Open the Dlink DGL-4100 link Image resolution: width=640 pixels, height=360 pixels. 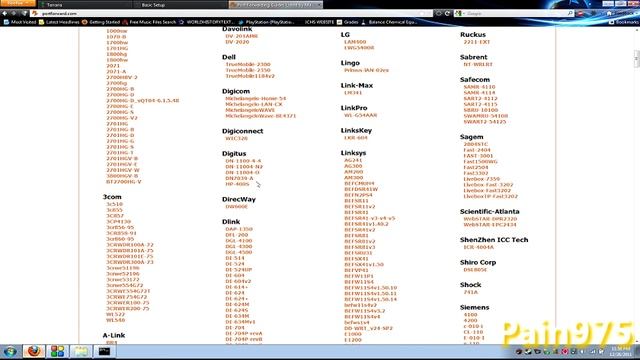239,240
